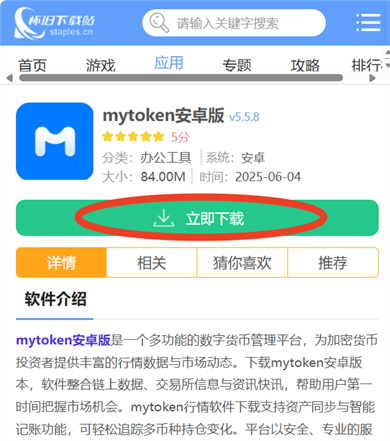Click the mytoken安卓版 link in description
This screenshot has height=441, width=390.
[63, 340]
